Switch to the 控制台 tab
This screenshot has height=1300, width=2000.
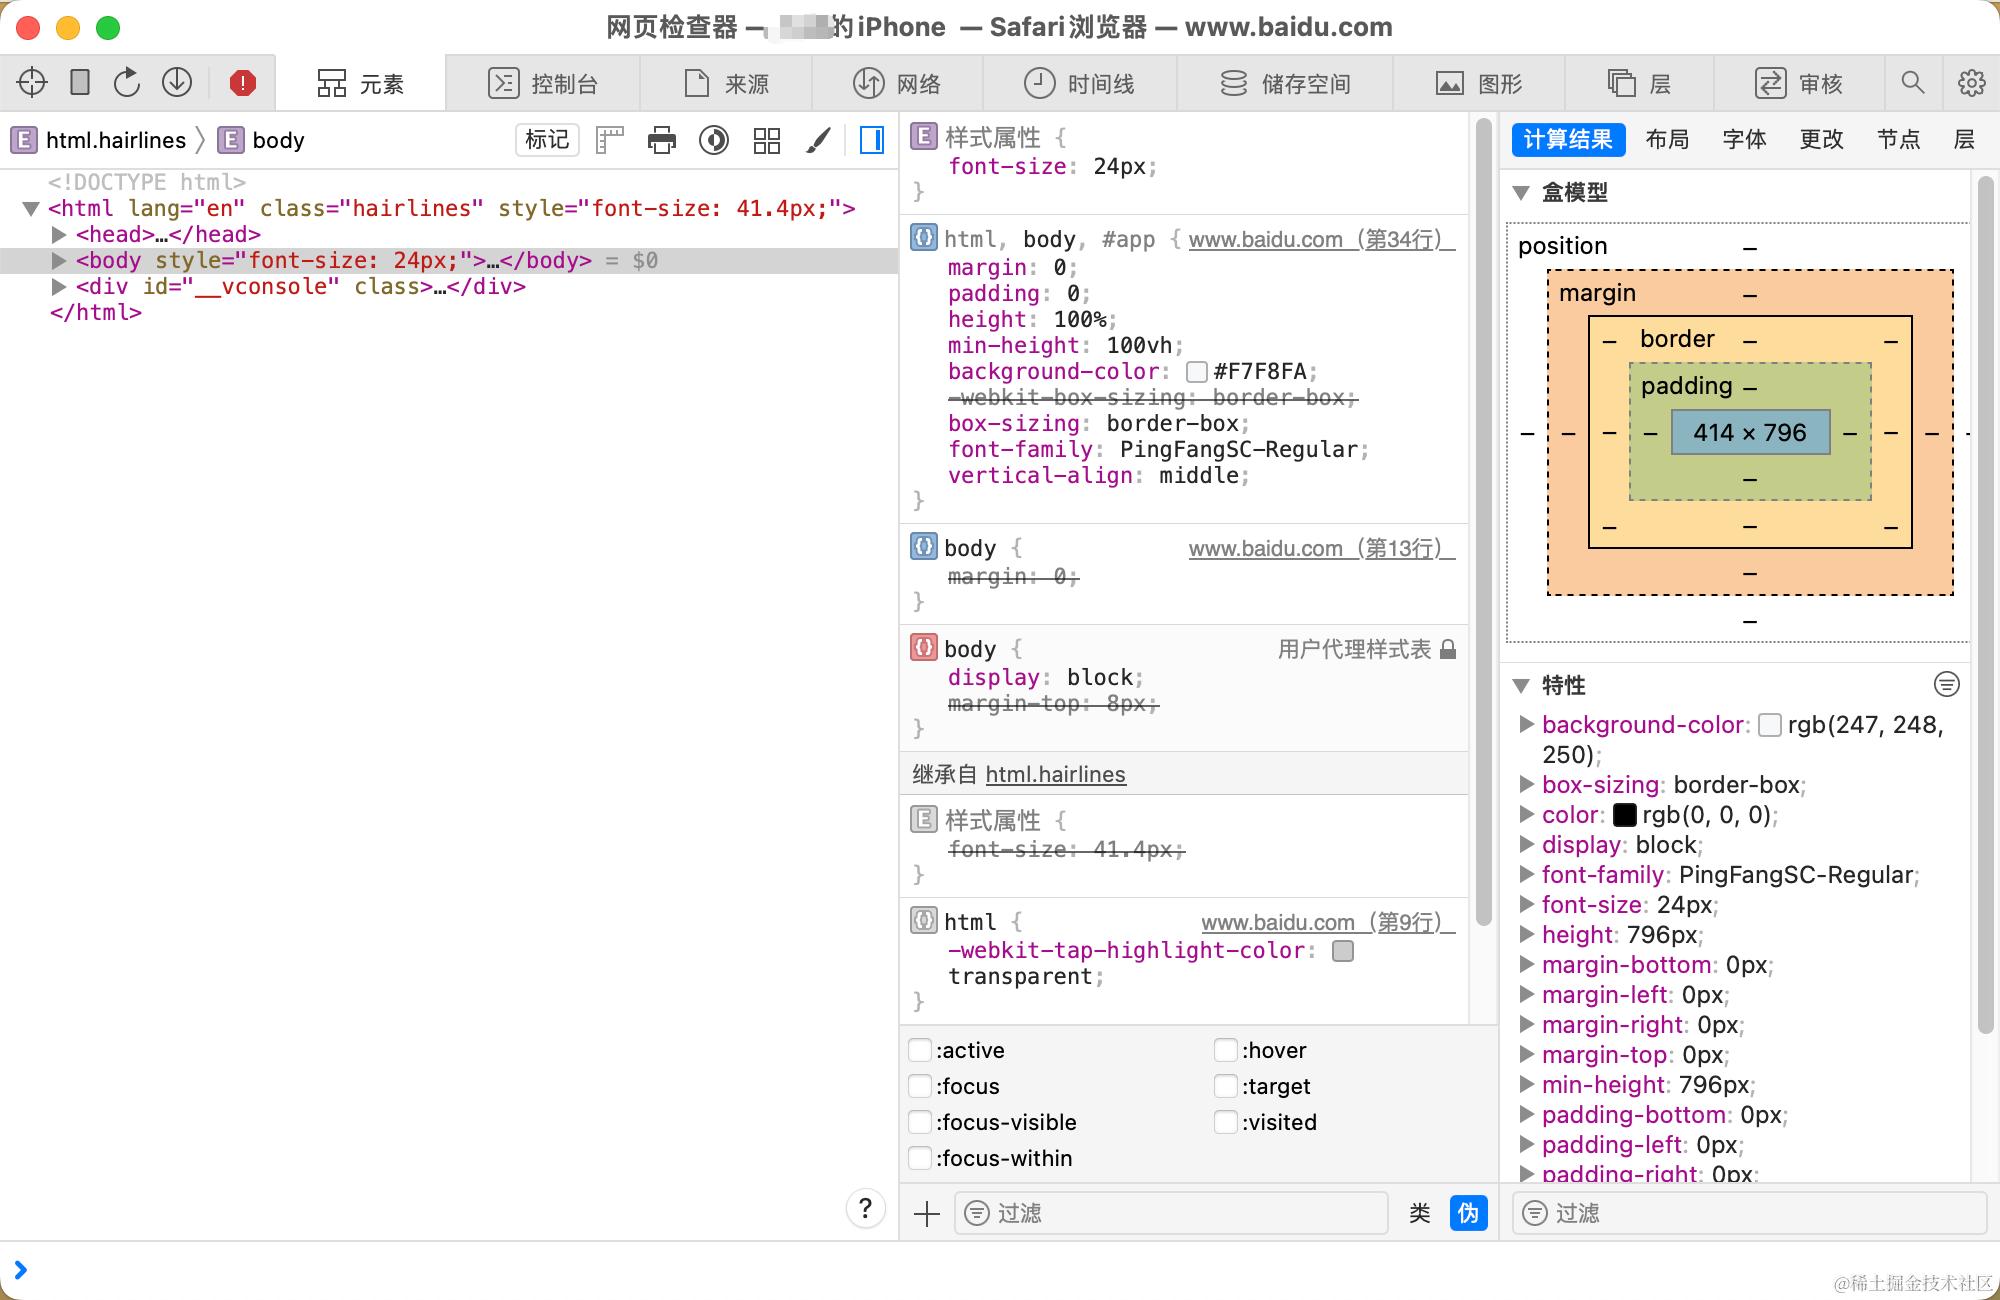[543, 83]
